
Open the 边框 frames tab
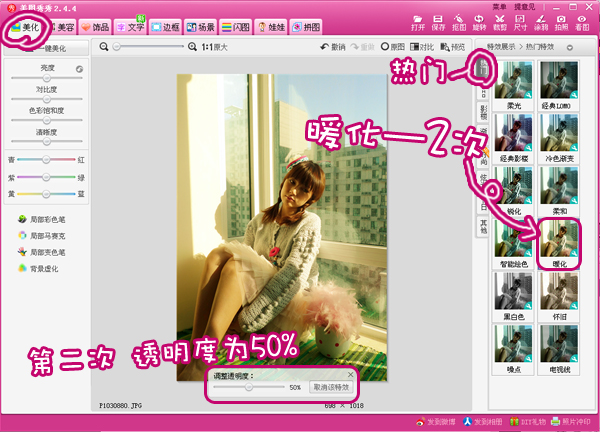(x=168, y=27)
